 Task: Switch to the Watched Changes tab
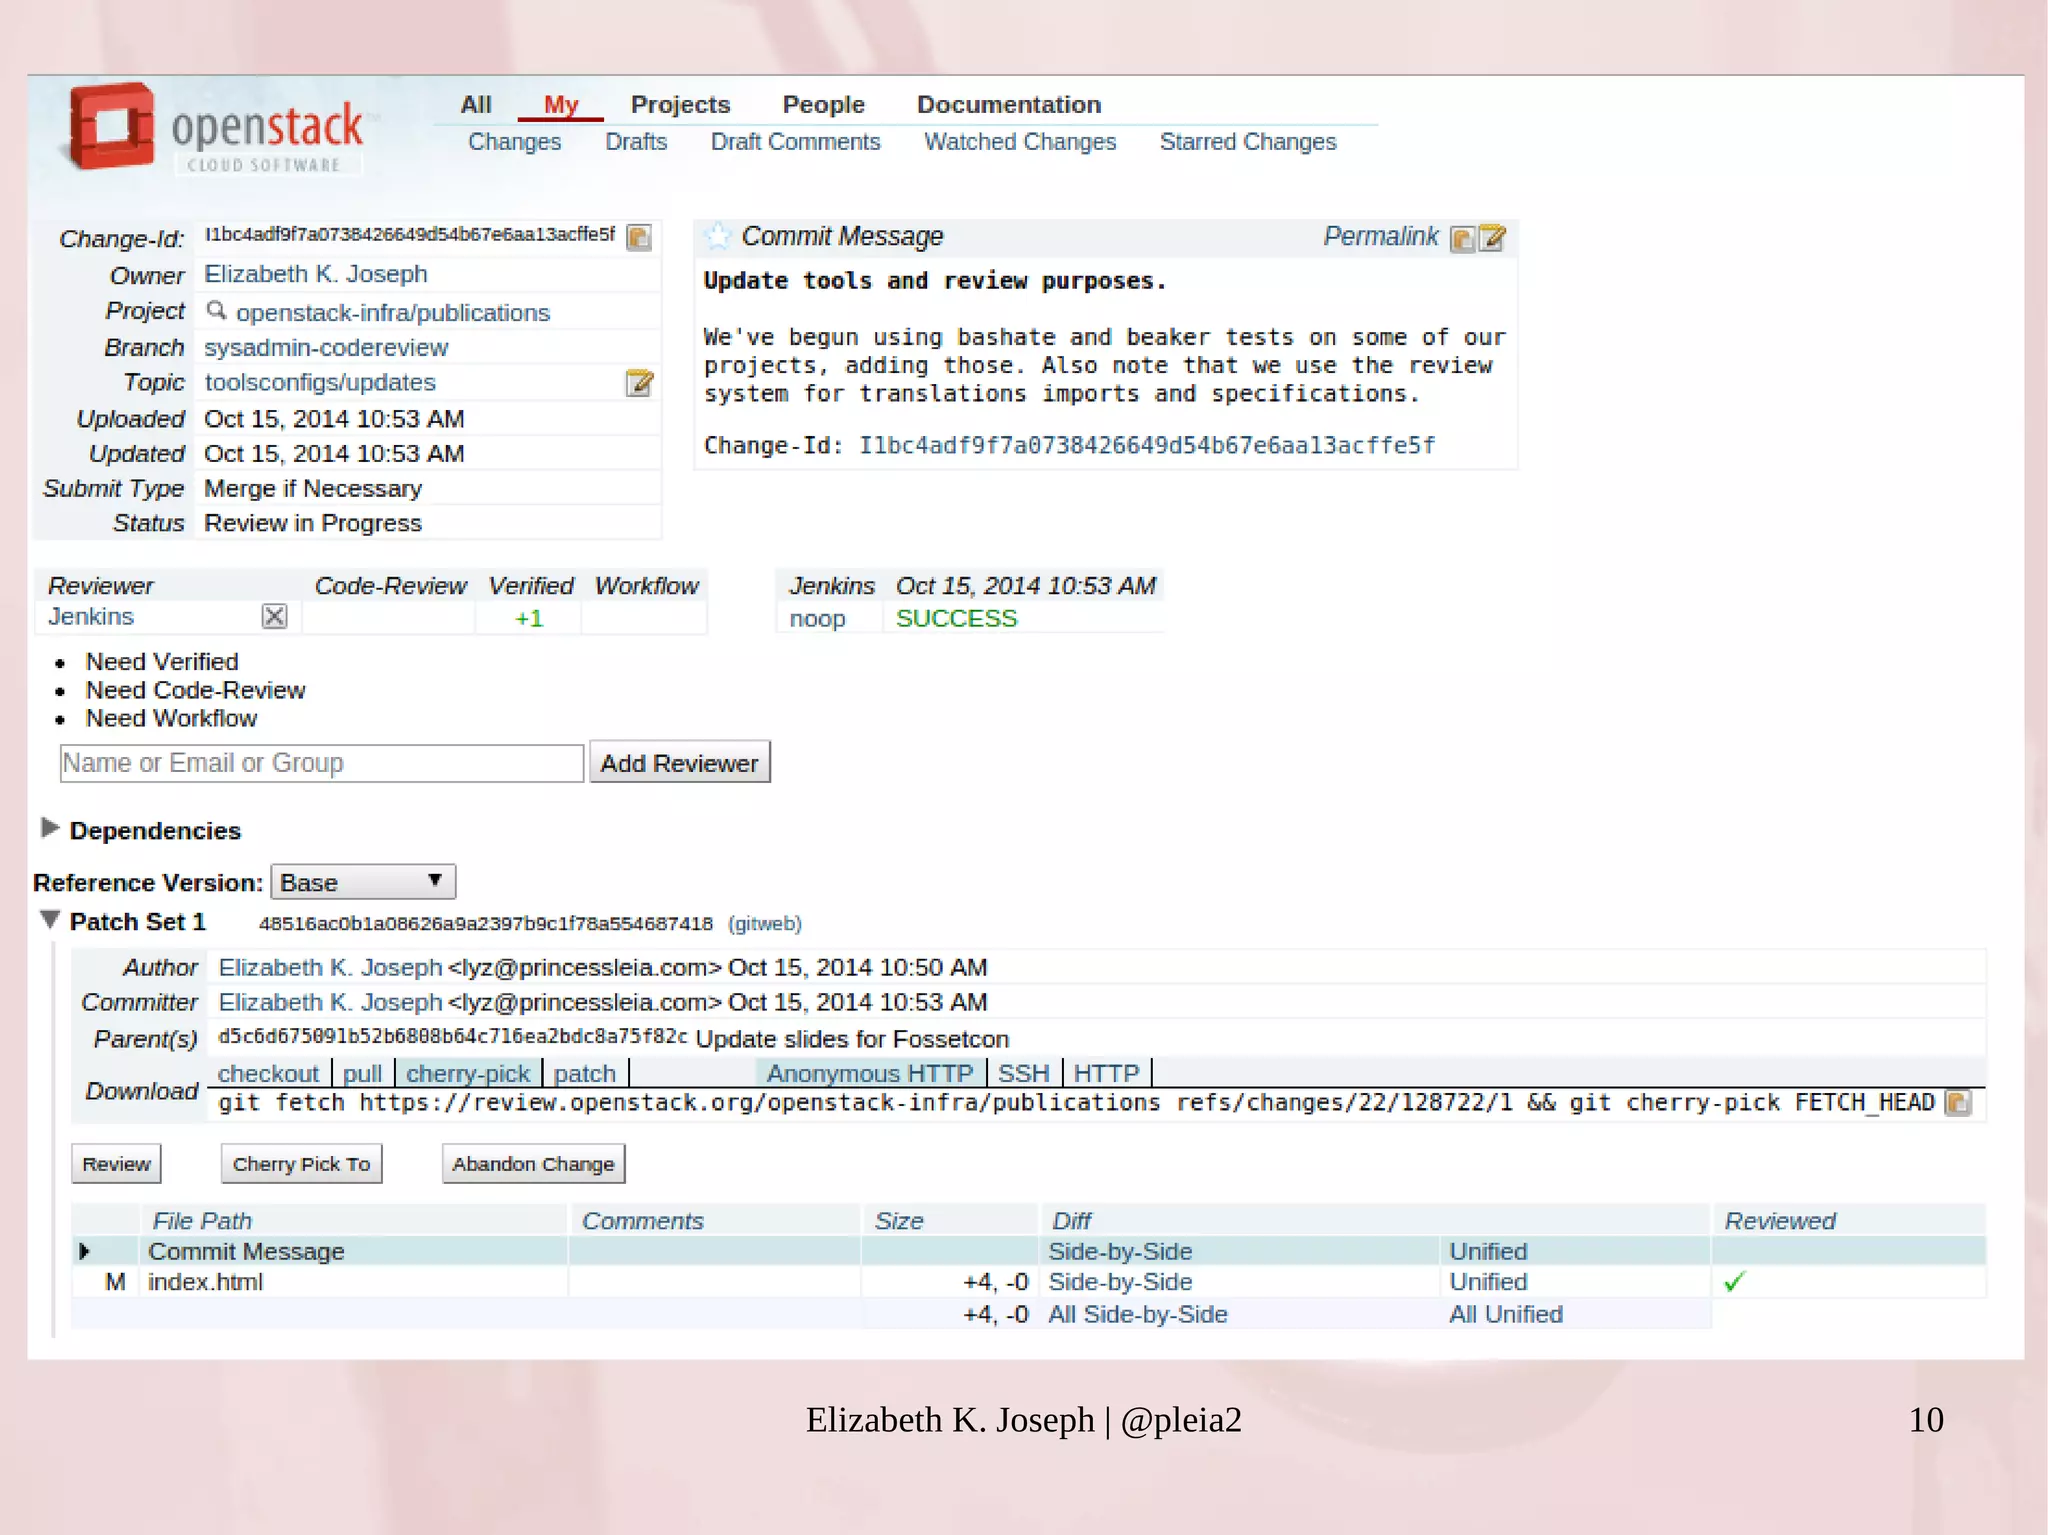(x=1019, y=142)
